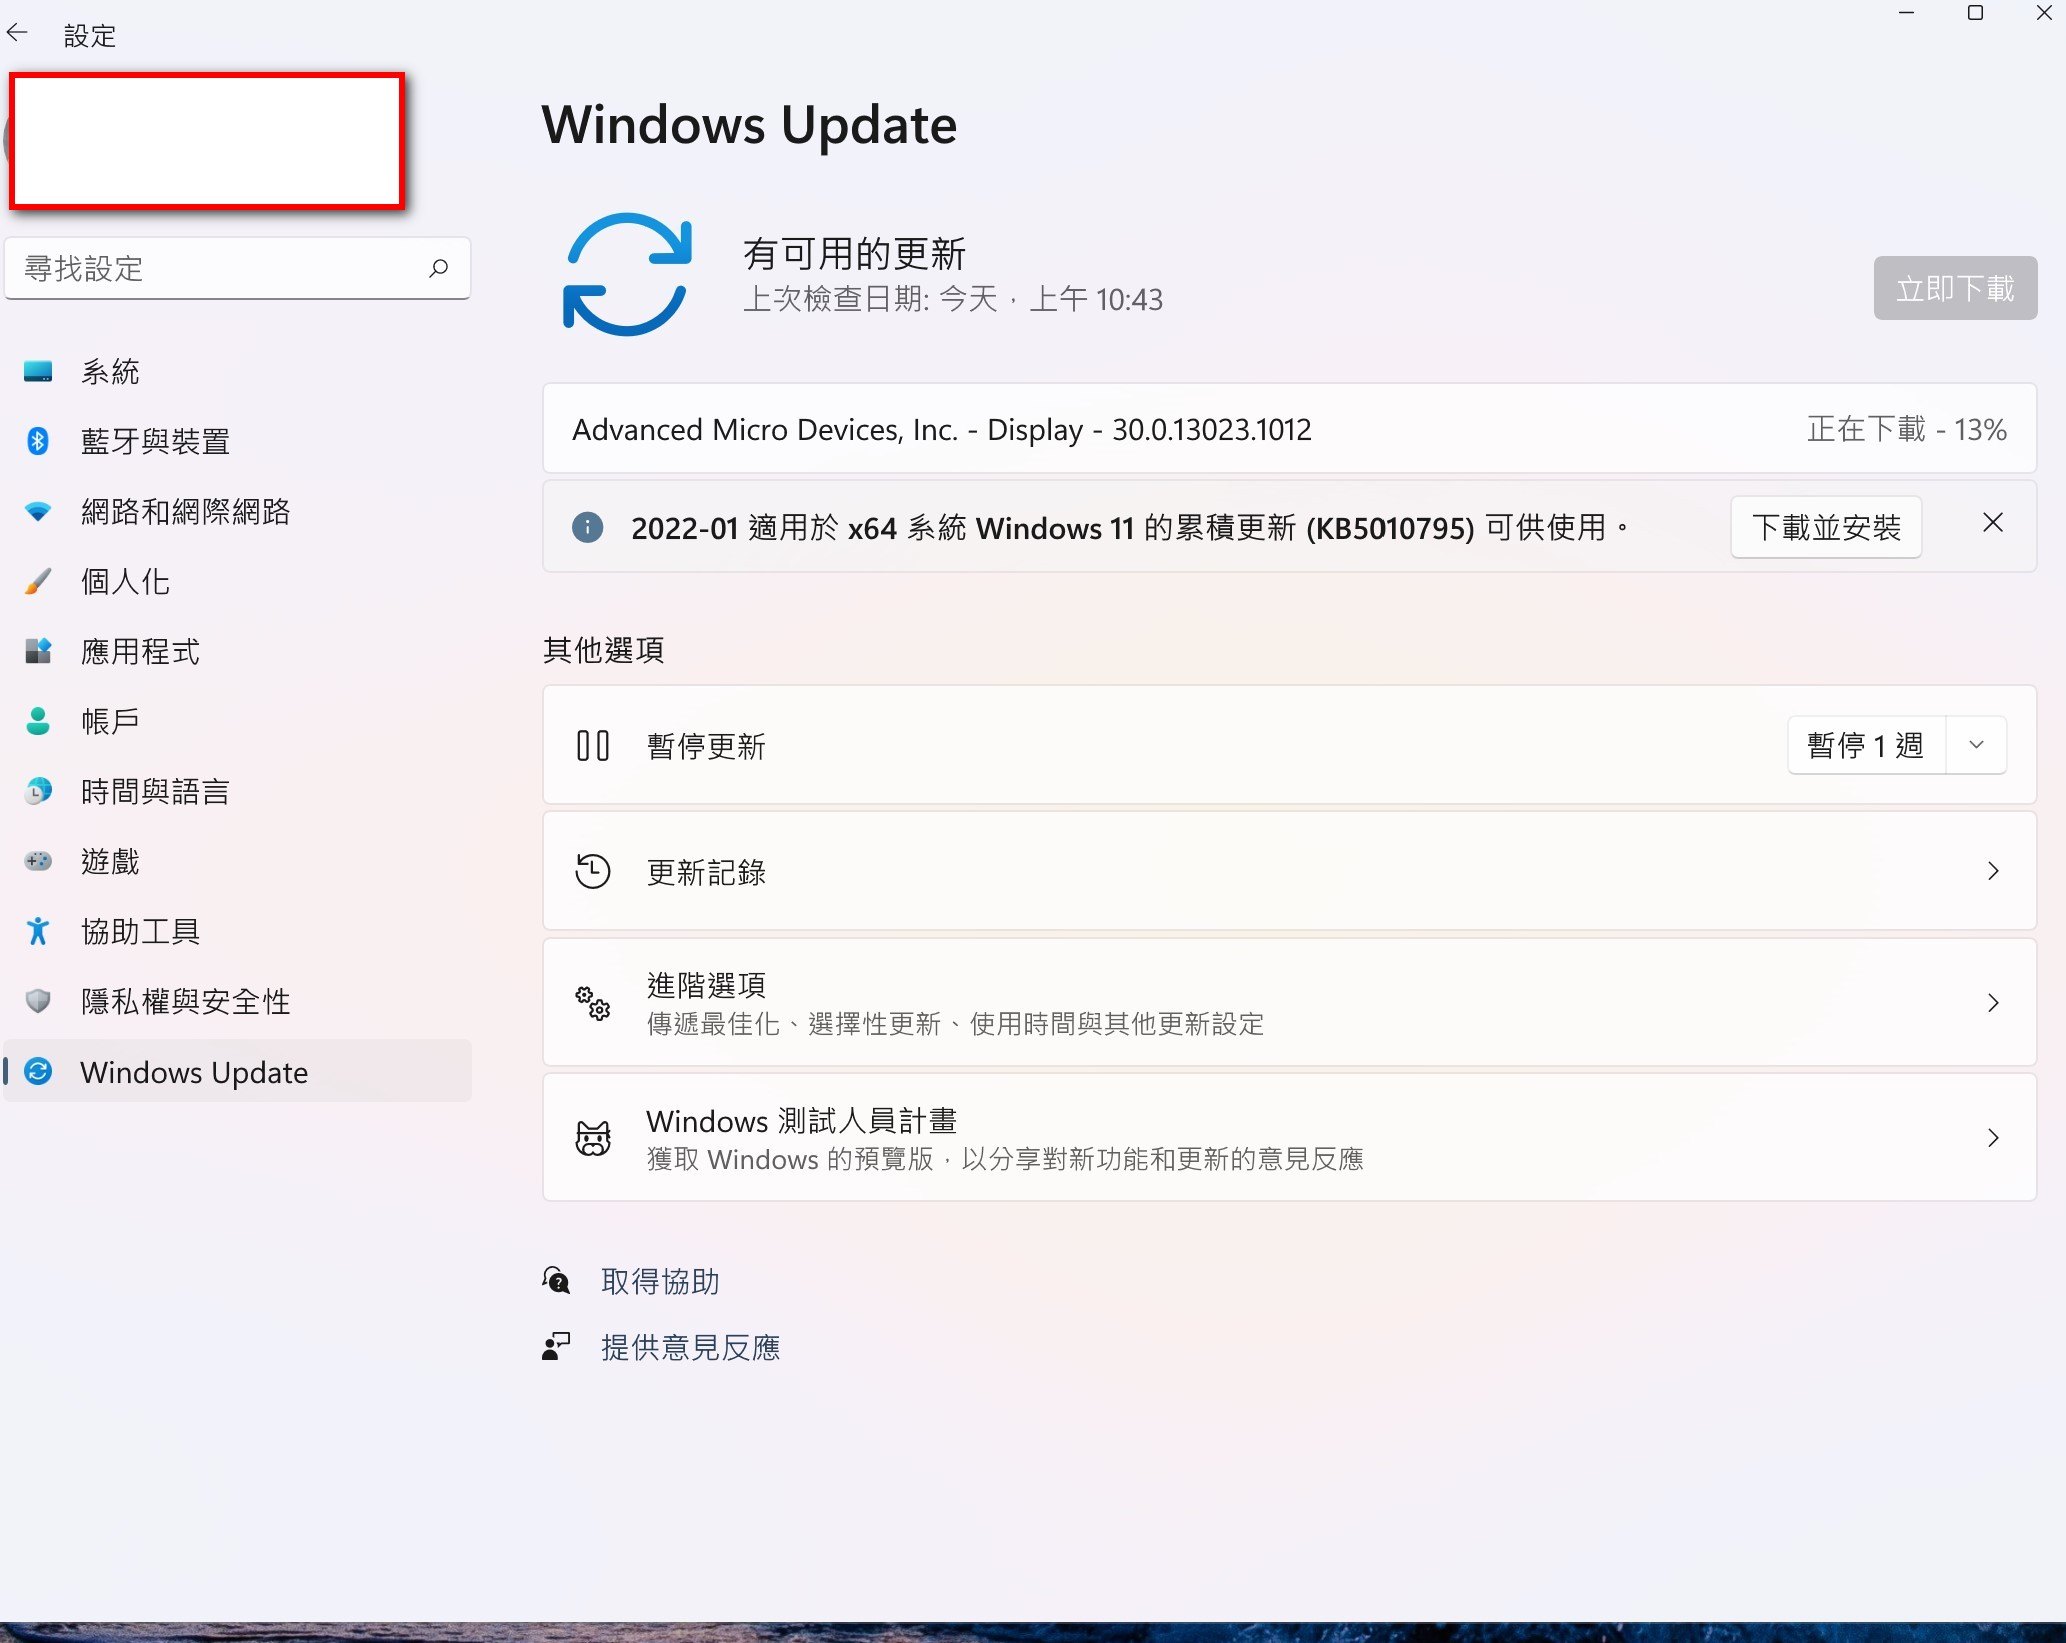Open 協助工具 settings
2066x1643 pixels.
pyautogui.click(x=237, y=931)
